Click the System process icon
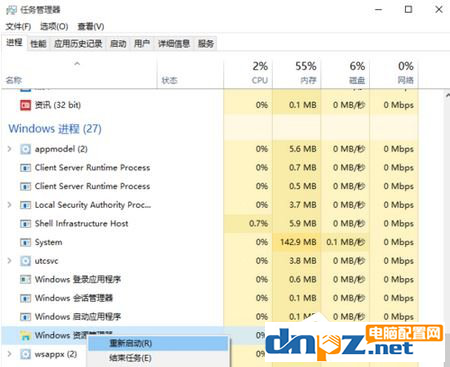Viewport: 450px width, 367px height. click(x=25, y=242)
